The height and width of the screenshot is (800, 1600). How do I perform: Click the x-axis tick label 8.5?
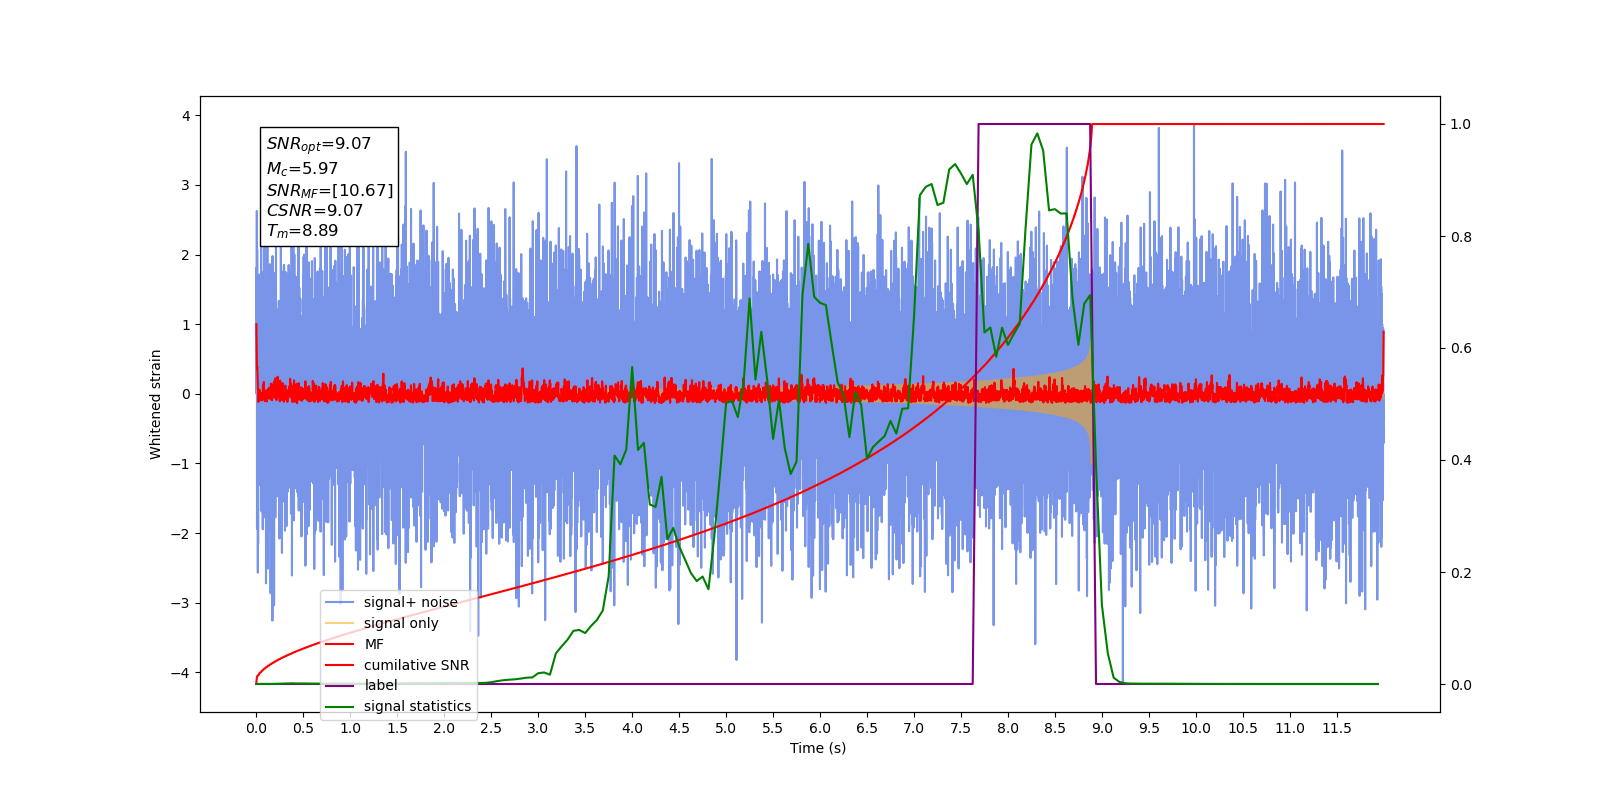(1055, 728)
